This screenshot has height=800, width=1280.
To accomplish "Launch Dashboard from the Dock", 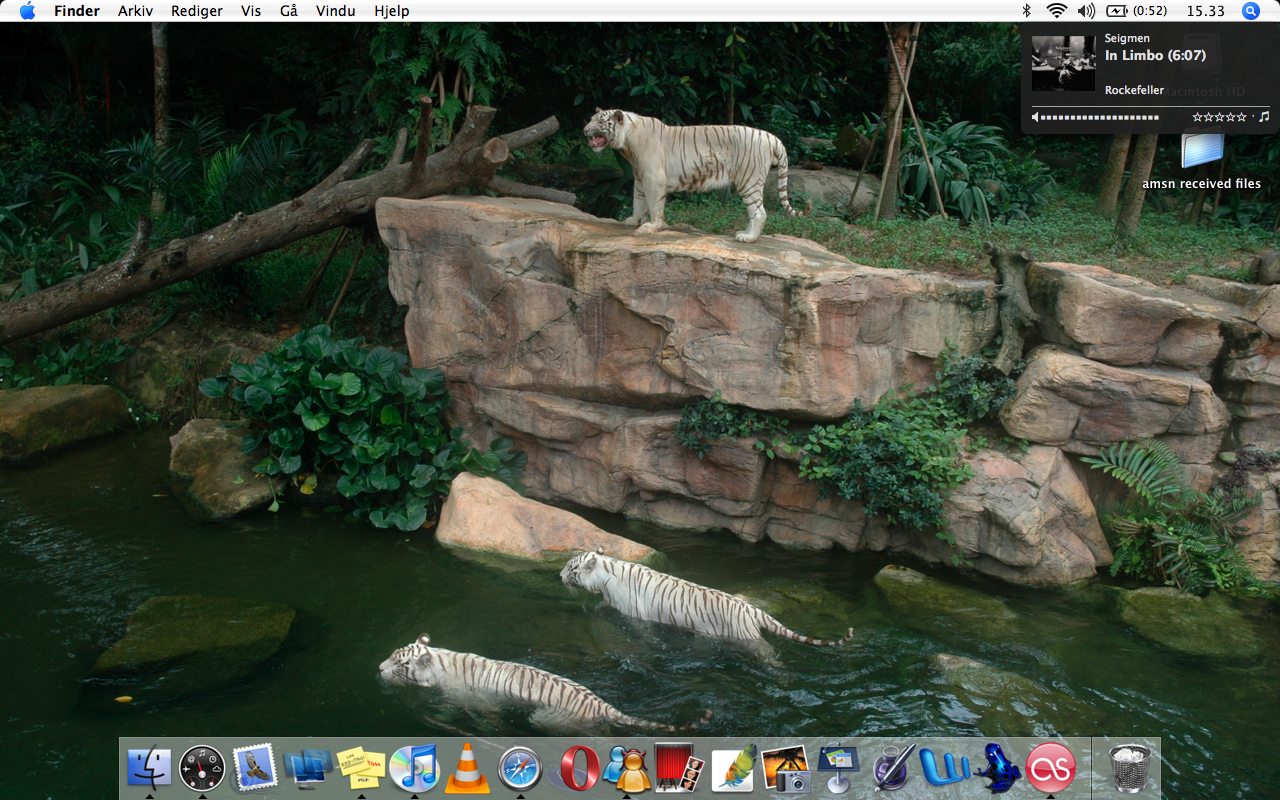I will pyautogui.click(x=202, y=768).
